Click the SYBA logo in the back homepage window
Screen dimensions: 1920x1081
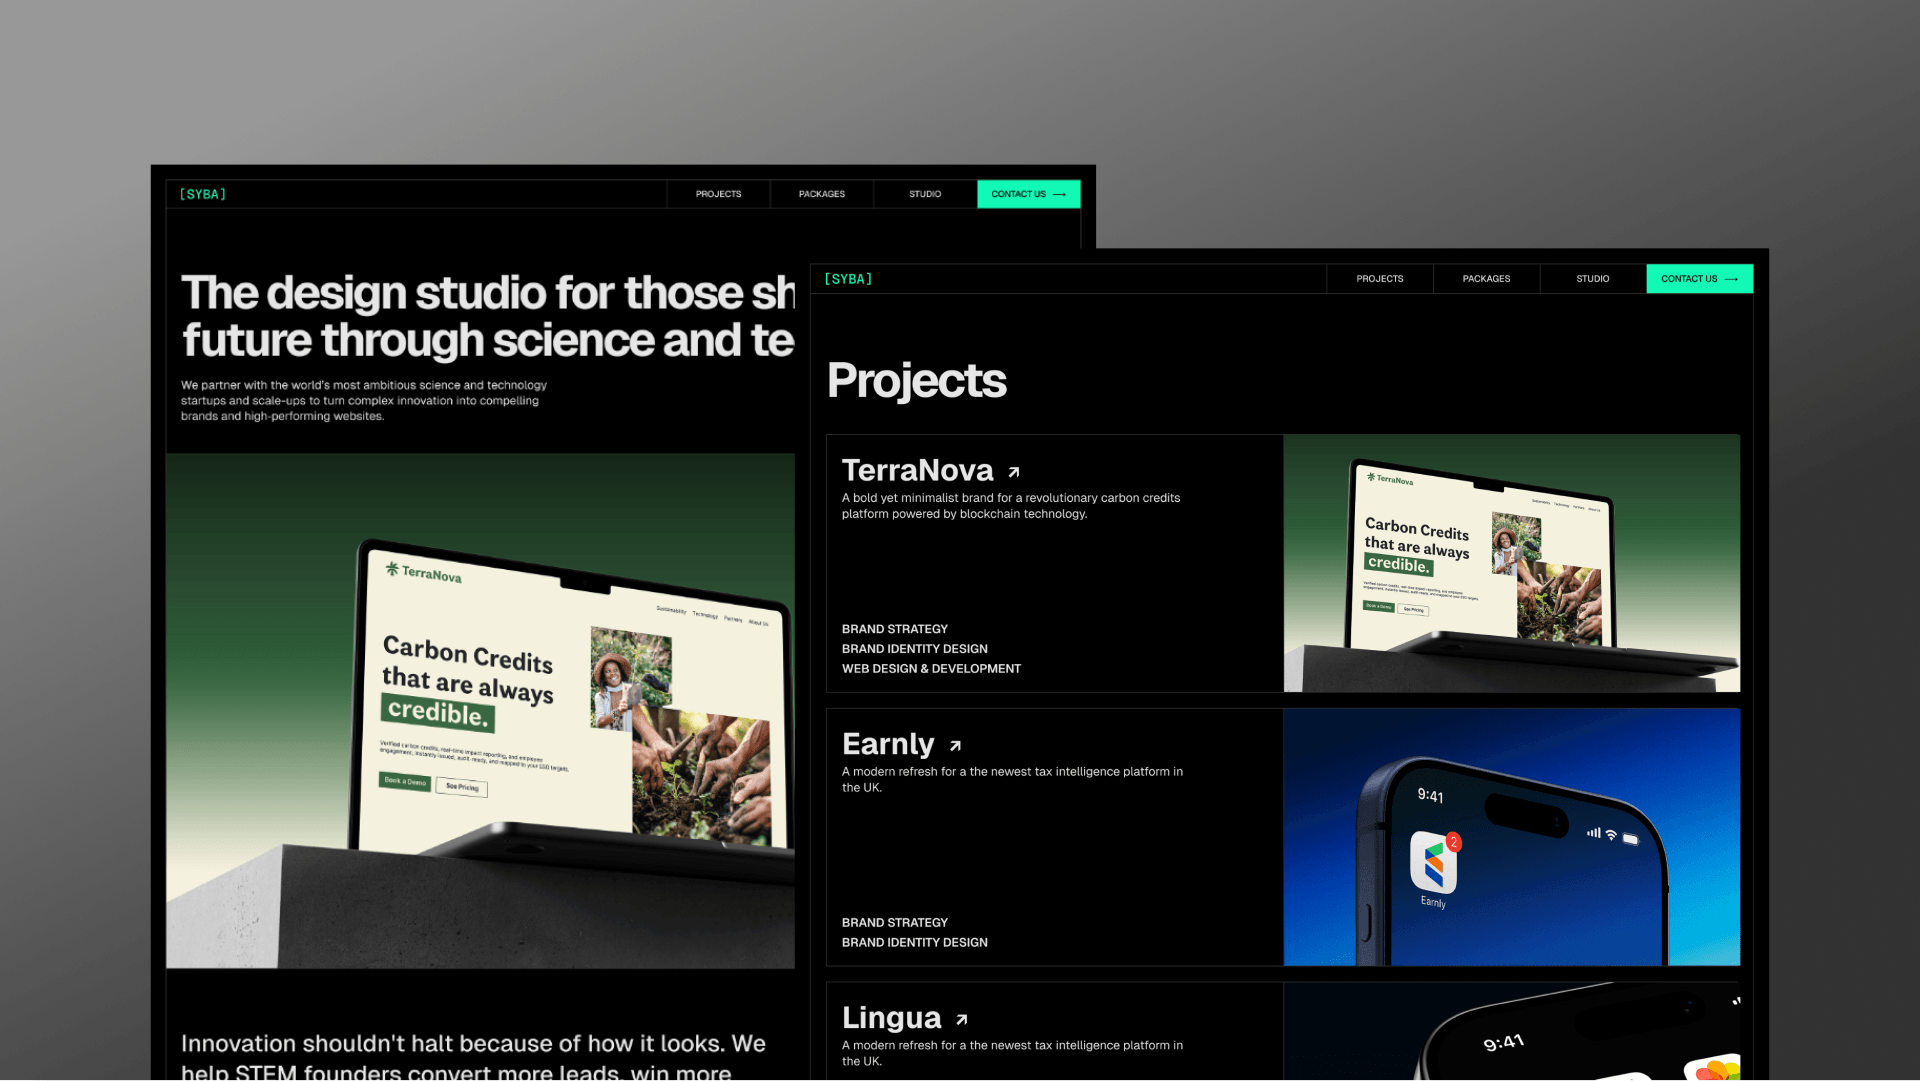coord(203,194)
